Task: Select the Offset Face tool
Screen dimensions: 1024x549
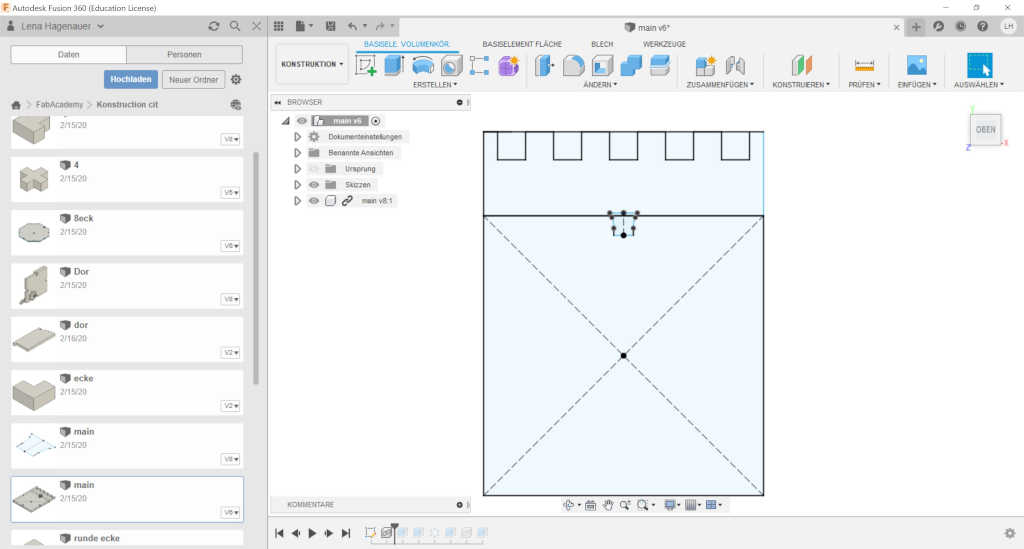Action: click(660, 66)
